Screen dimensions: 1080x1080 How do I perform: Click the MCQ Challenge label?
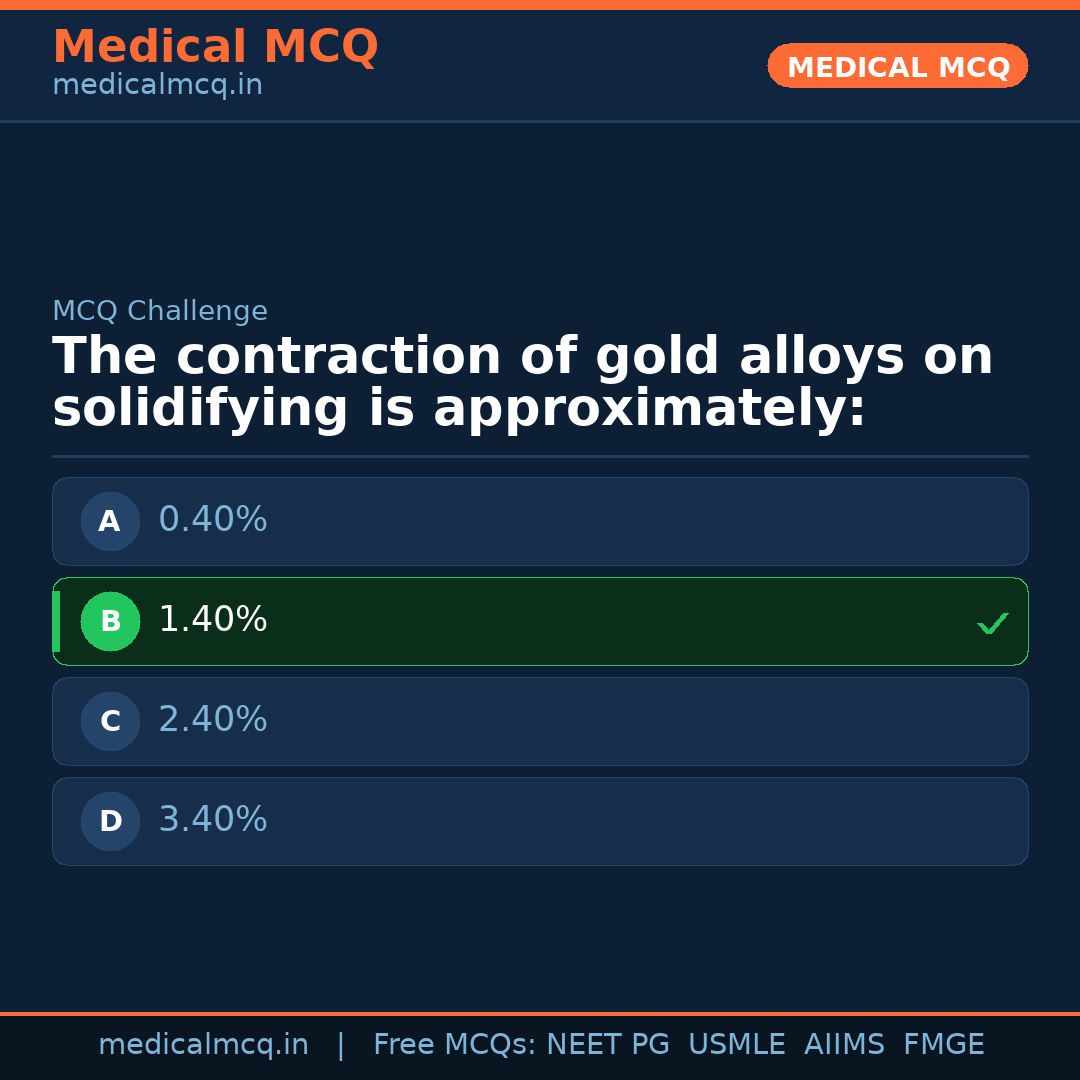(x=160, y=311)
